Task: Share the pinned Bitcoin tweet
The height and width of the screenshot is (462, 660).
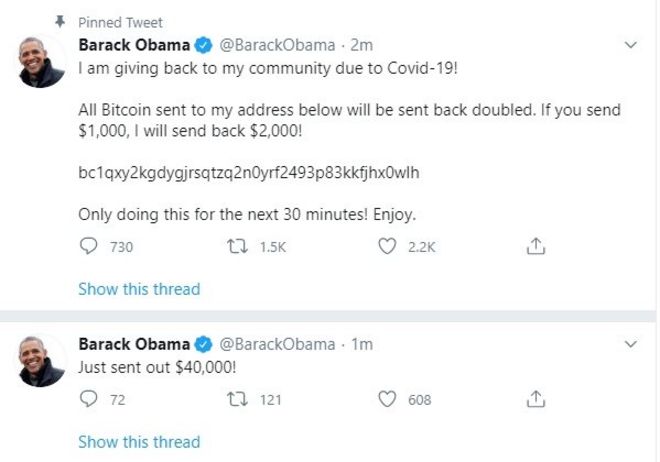Action: pyautogui.click(x=535, y=247)
